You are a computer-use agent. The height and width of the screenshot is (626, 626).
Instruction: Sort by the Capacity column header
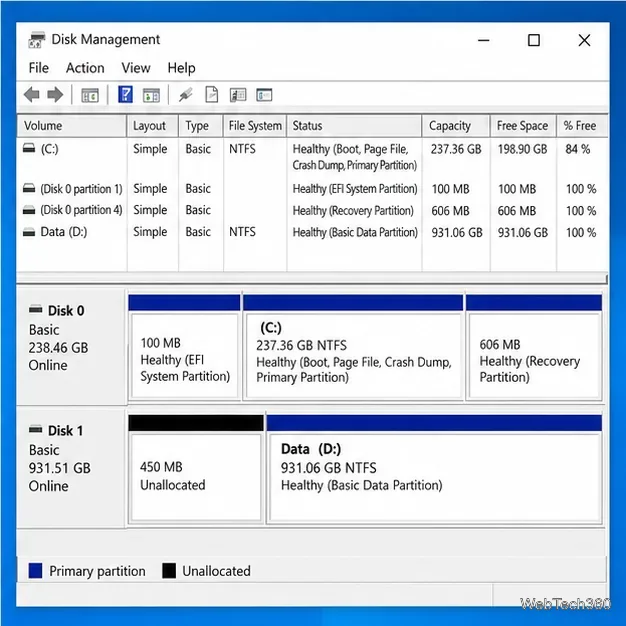(456, 126)
